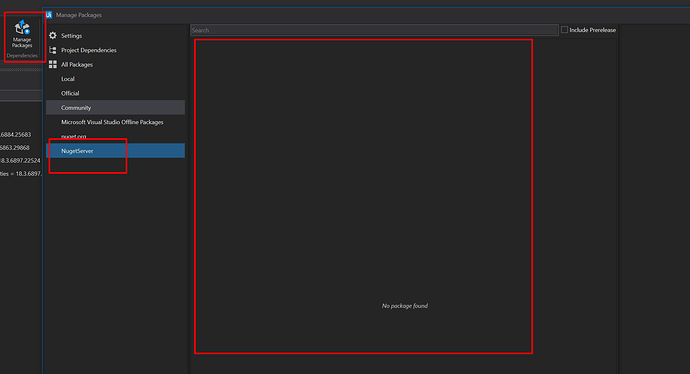
Task: Open Project Dependencies section
Action: coord(115,50)
